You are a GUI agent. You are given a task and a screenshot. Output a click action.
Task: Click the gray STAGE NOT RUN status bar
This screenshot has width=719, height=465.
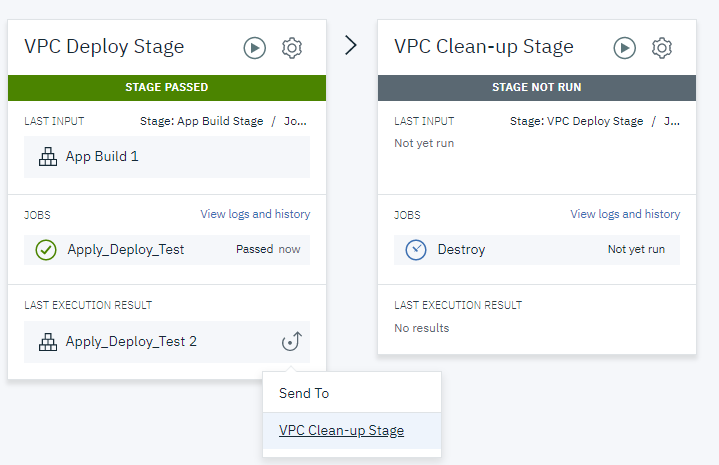[537, 87]
